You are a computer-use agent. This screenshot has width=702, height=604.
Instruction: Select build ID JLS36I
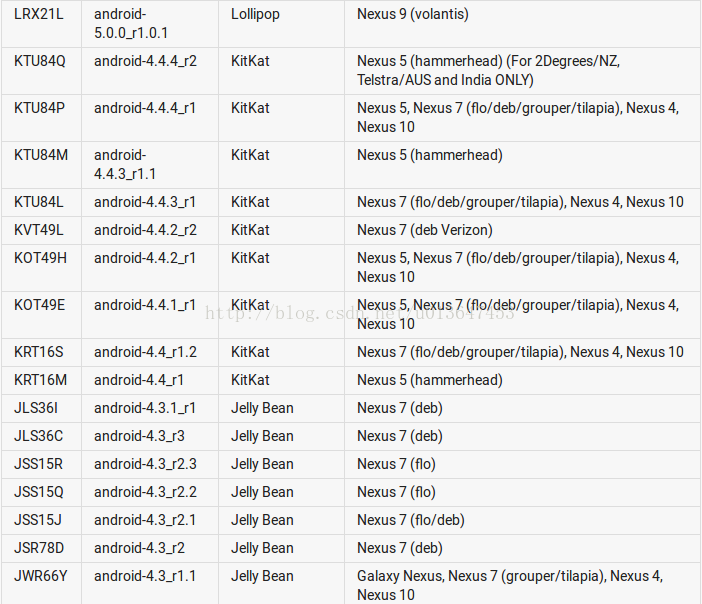click(36, 408)
